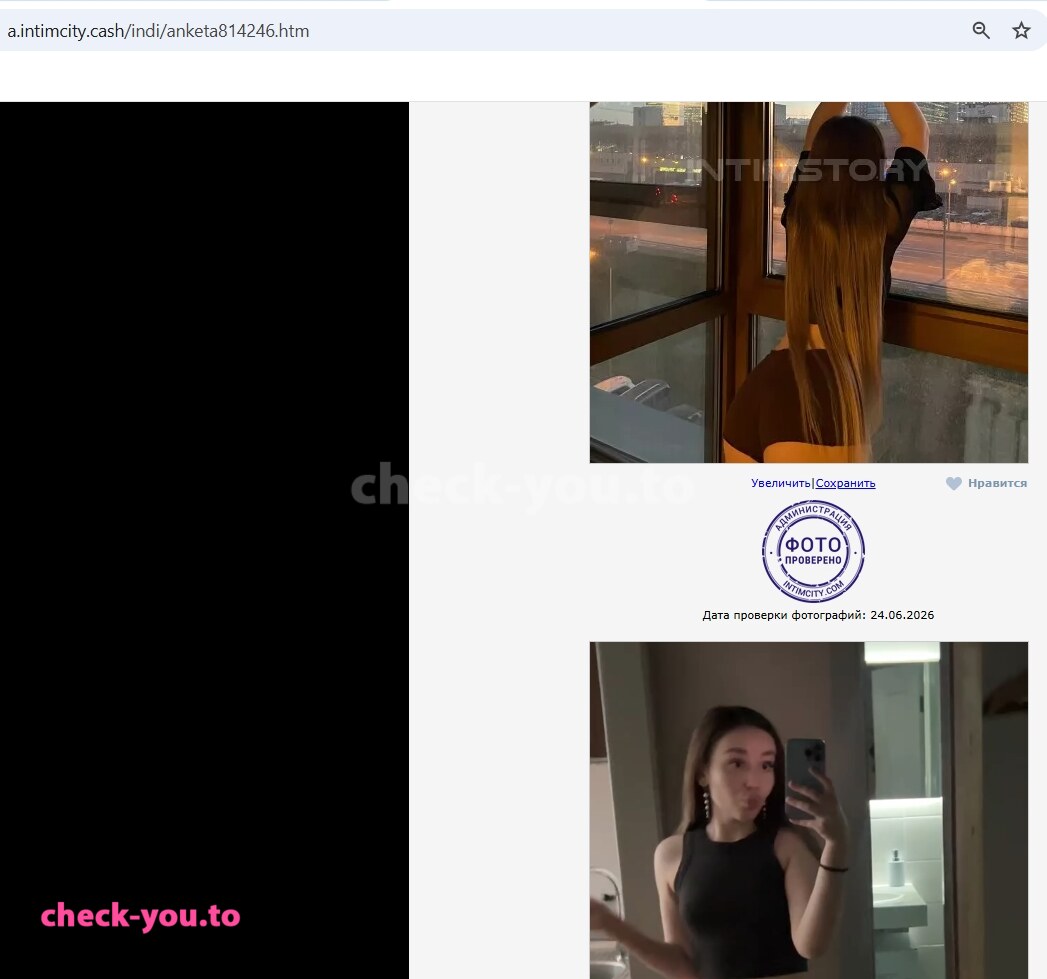Image resolution: width=1047 pixels, height=979 pixels.
Task: Like the photo via Нравится label
Action: (x=997, y=483)
